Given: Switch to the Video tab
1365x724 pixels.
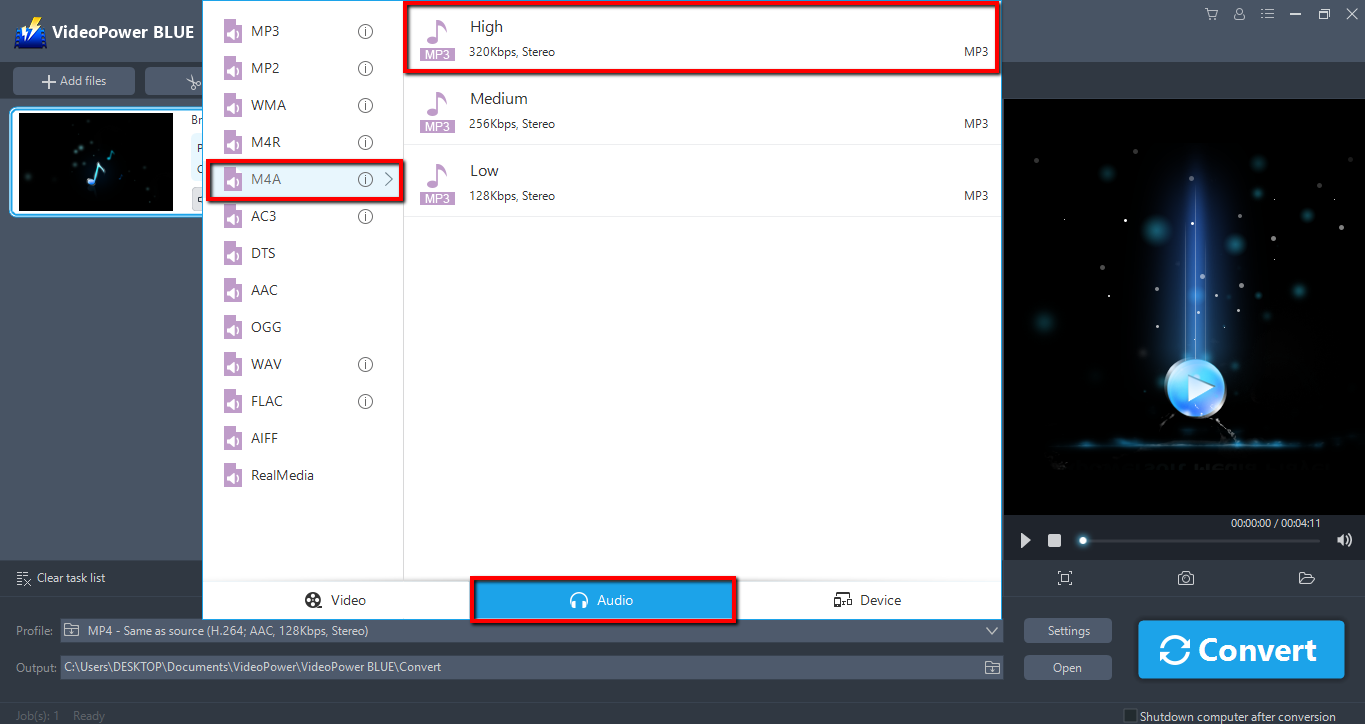Looking at the screenshot, I should (x=336, y=600).
